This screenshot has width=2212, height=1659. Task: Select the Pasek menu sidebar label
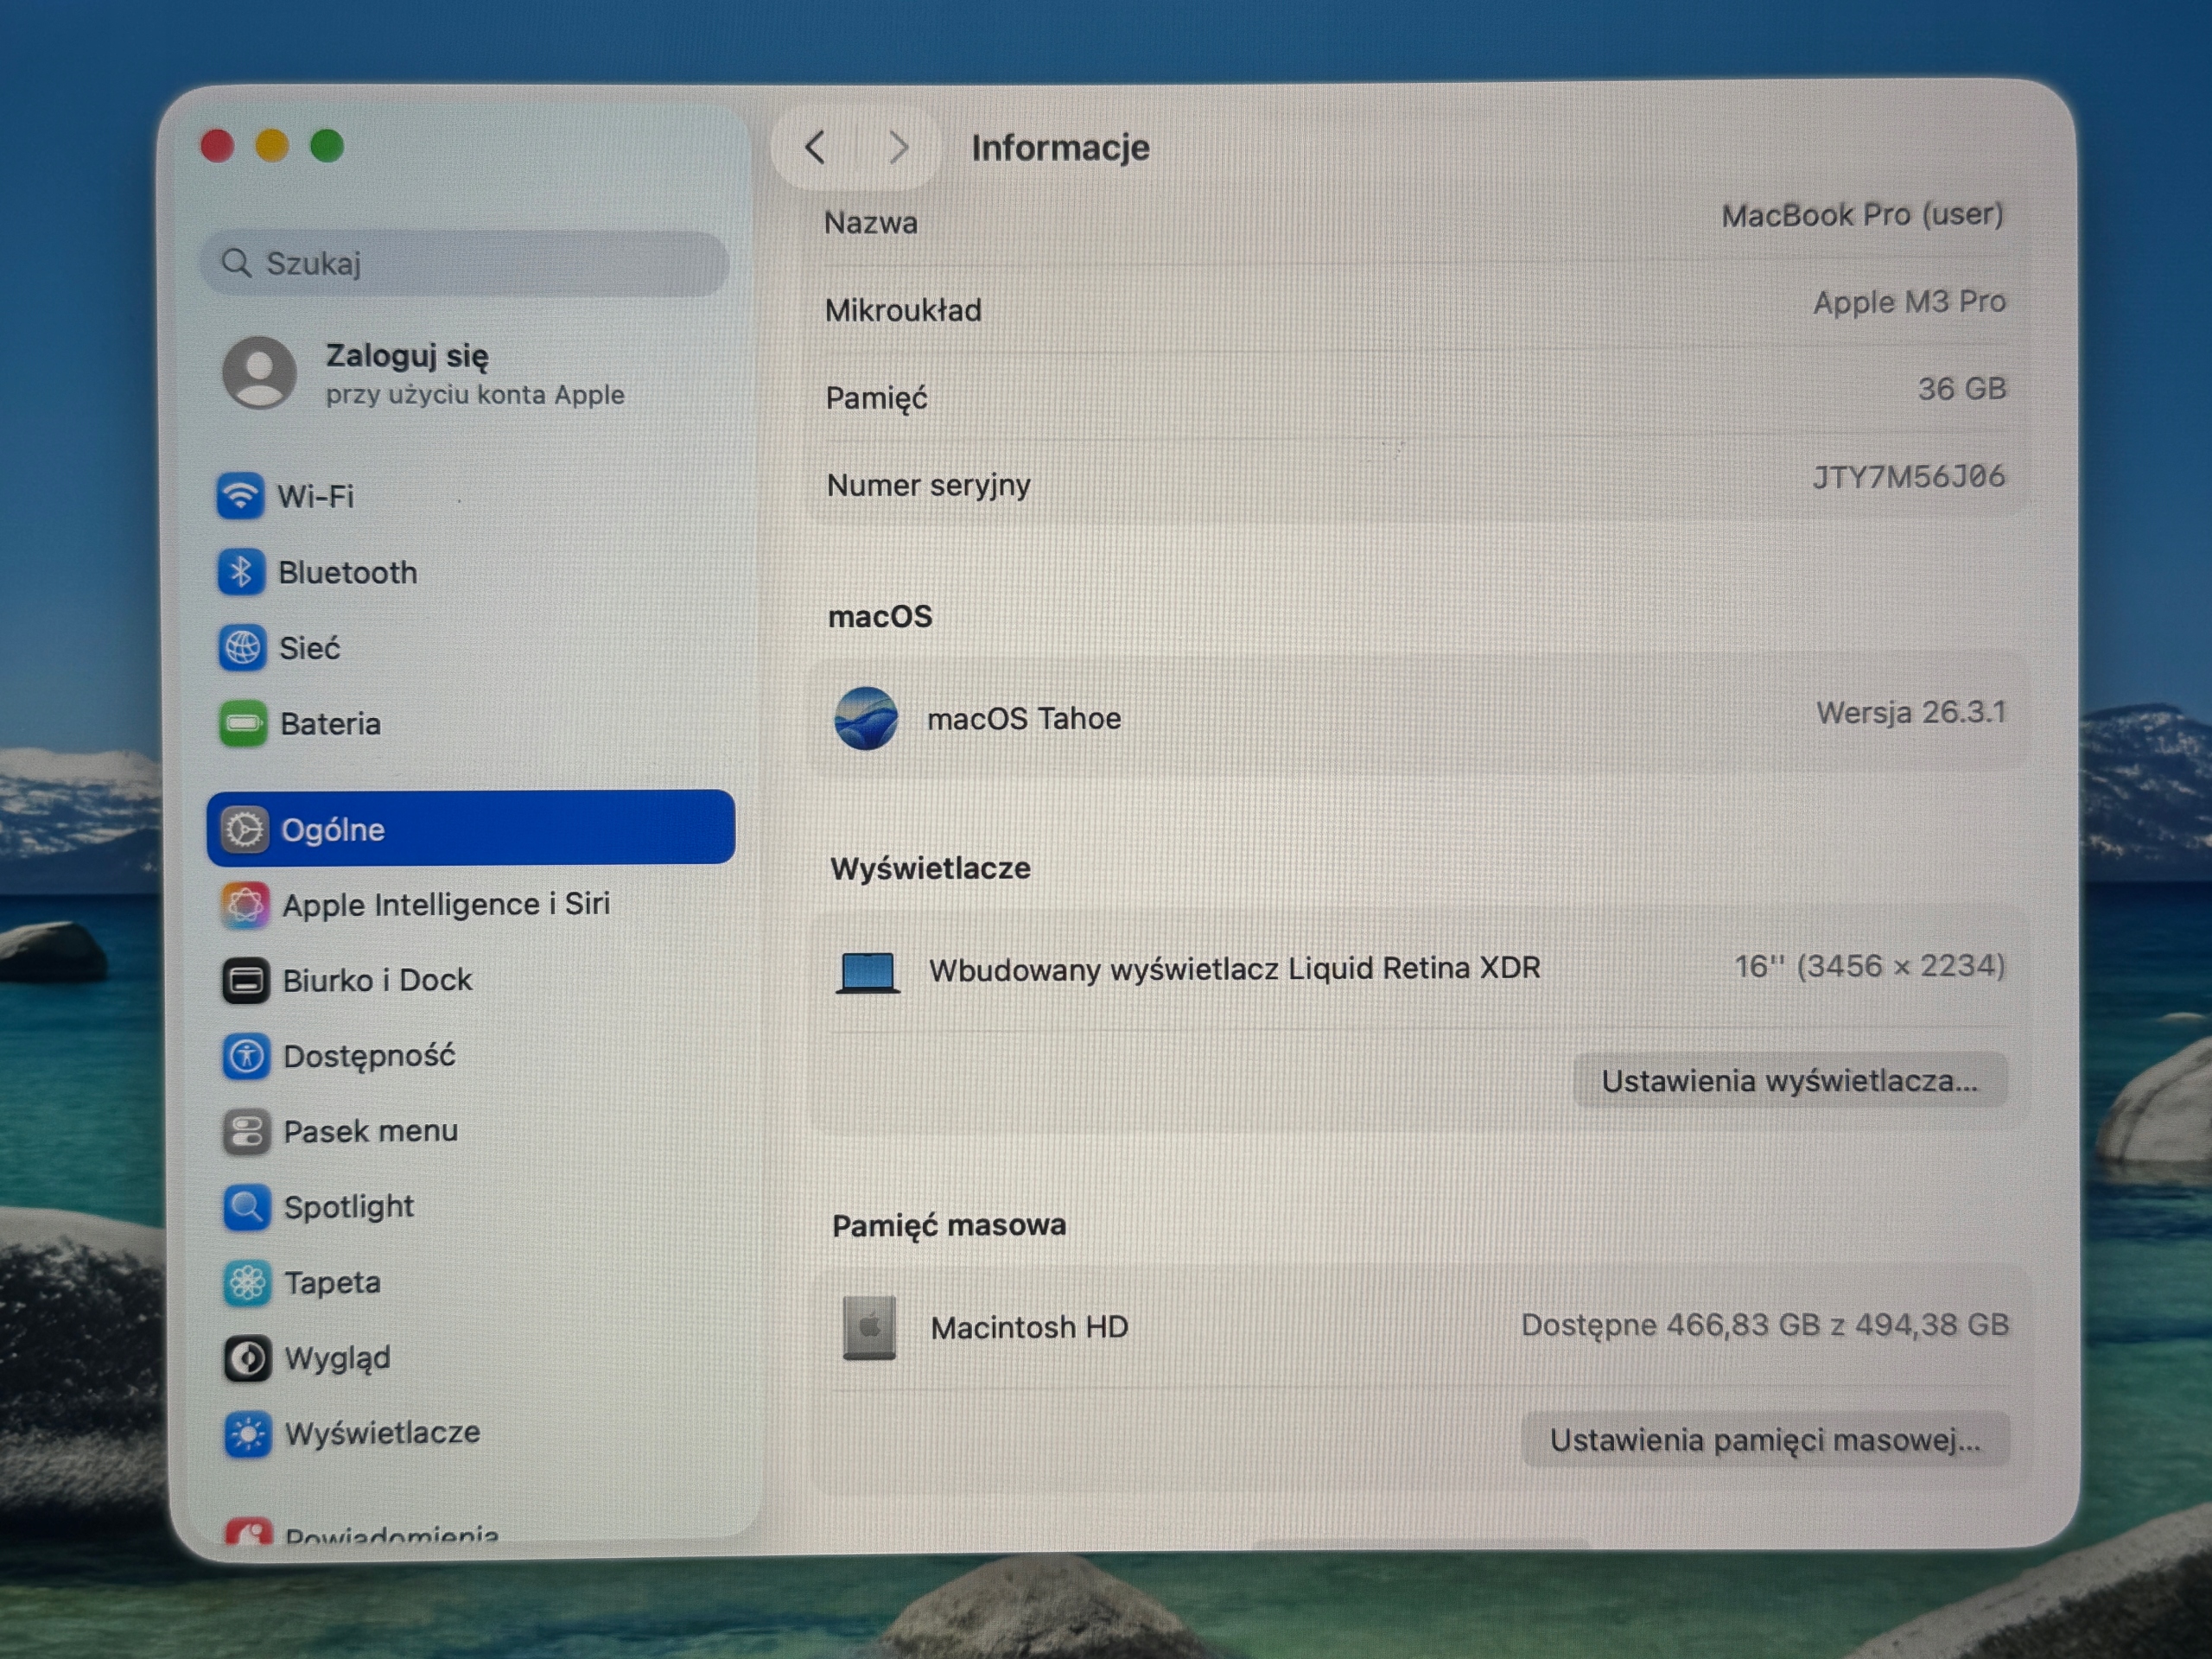coord(371,1131)
